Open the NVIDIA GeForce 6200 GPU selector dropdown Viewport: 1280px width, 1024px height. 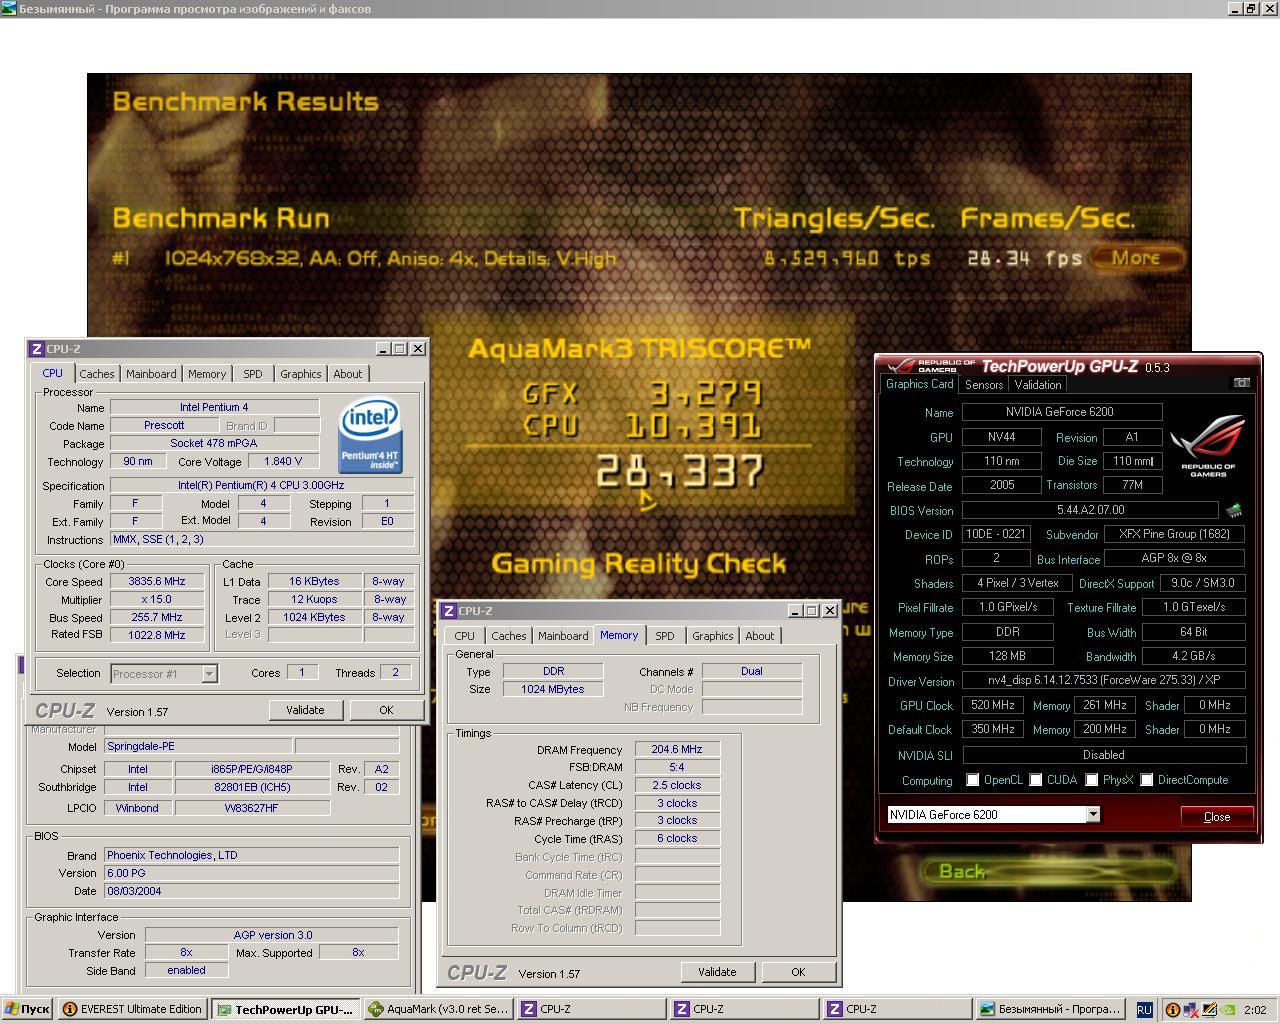(1093, 815)
